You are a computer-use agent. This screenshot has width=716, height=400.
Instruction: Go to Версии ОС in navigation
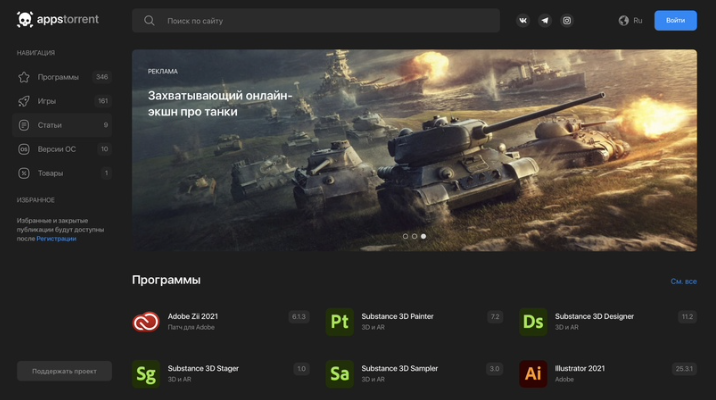(x=62, y=149)
